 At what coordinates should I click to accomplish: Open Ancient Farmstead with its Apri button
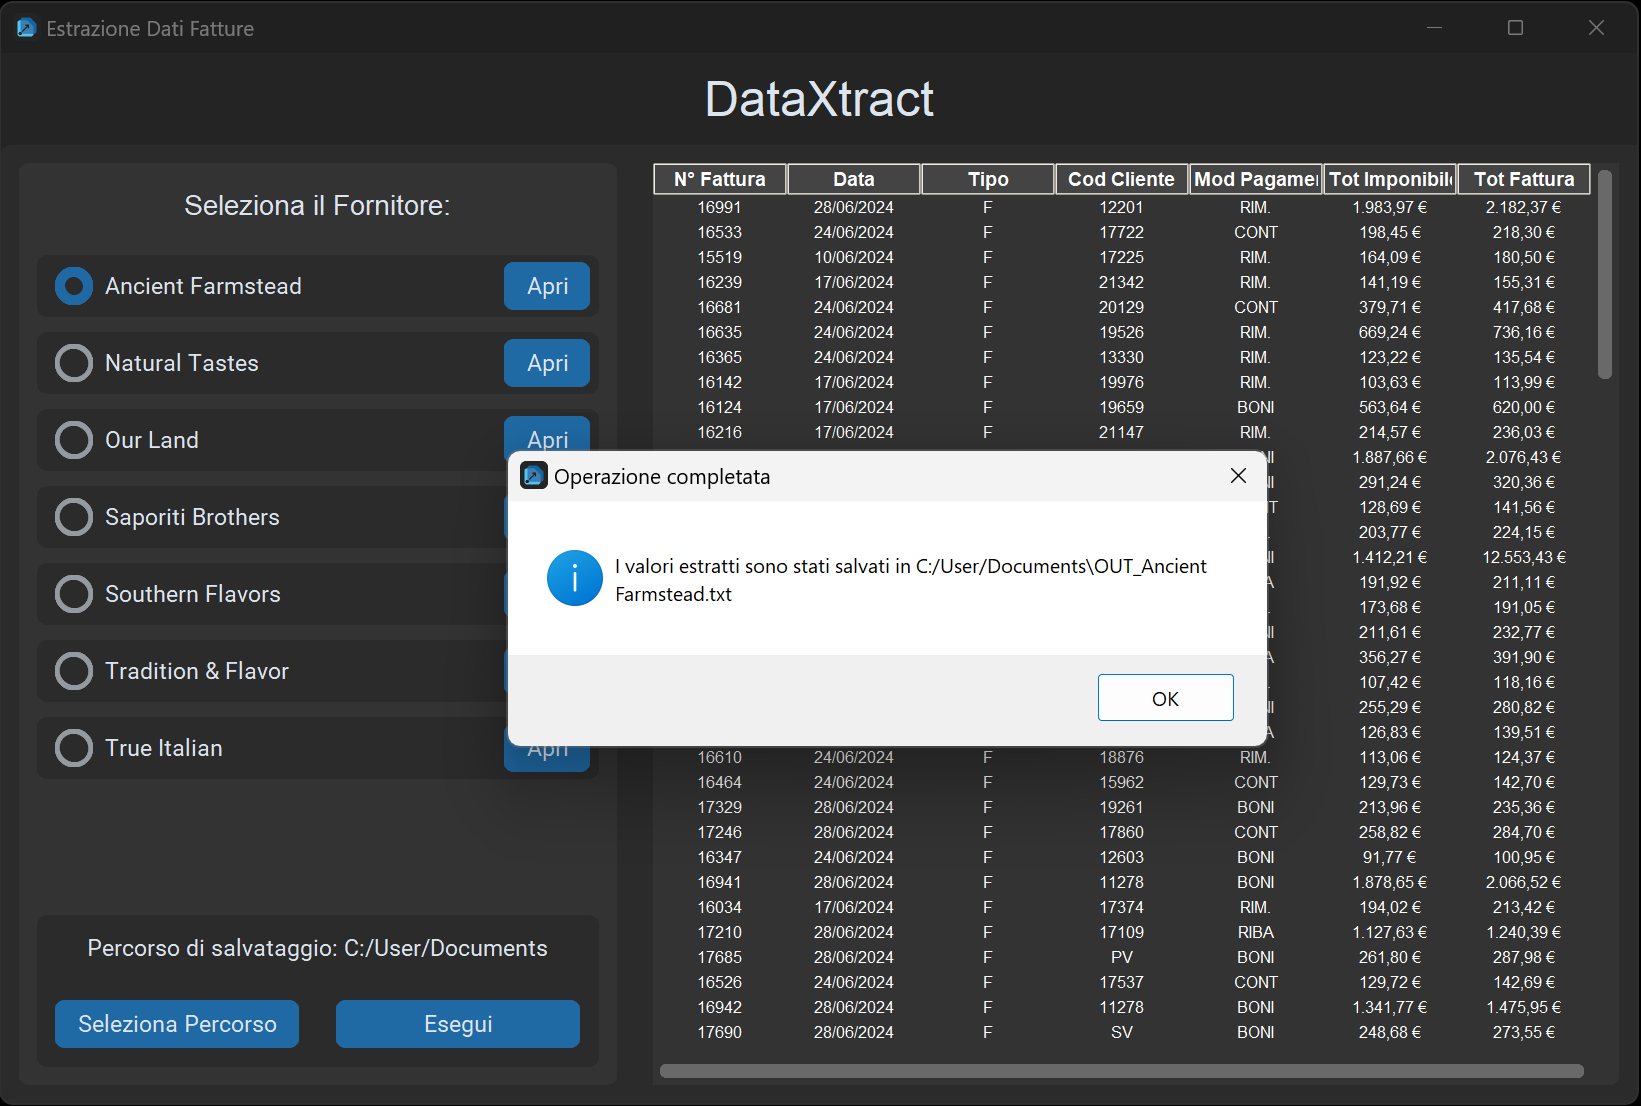[x=547, y=286]
